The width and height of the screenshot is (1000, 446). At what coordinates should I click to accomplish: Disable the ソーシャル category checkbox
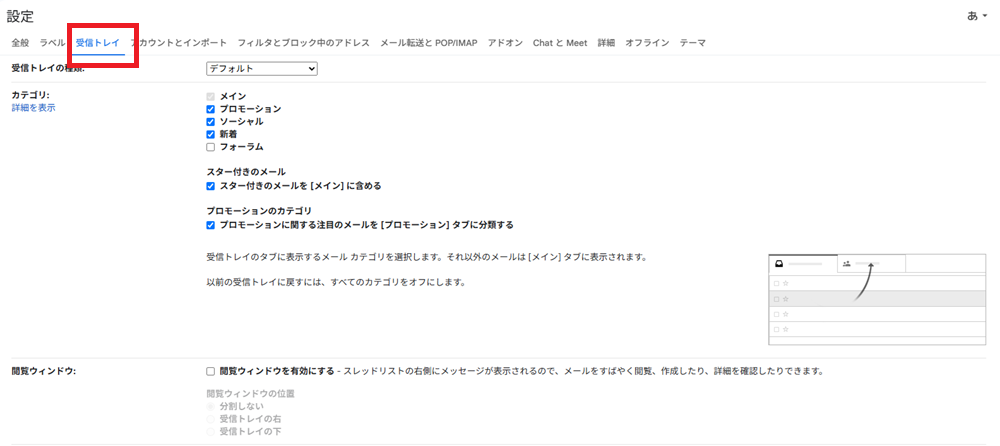211,122
